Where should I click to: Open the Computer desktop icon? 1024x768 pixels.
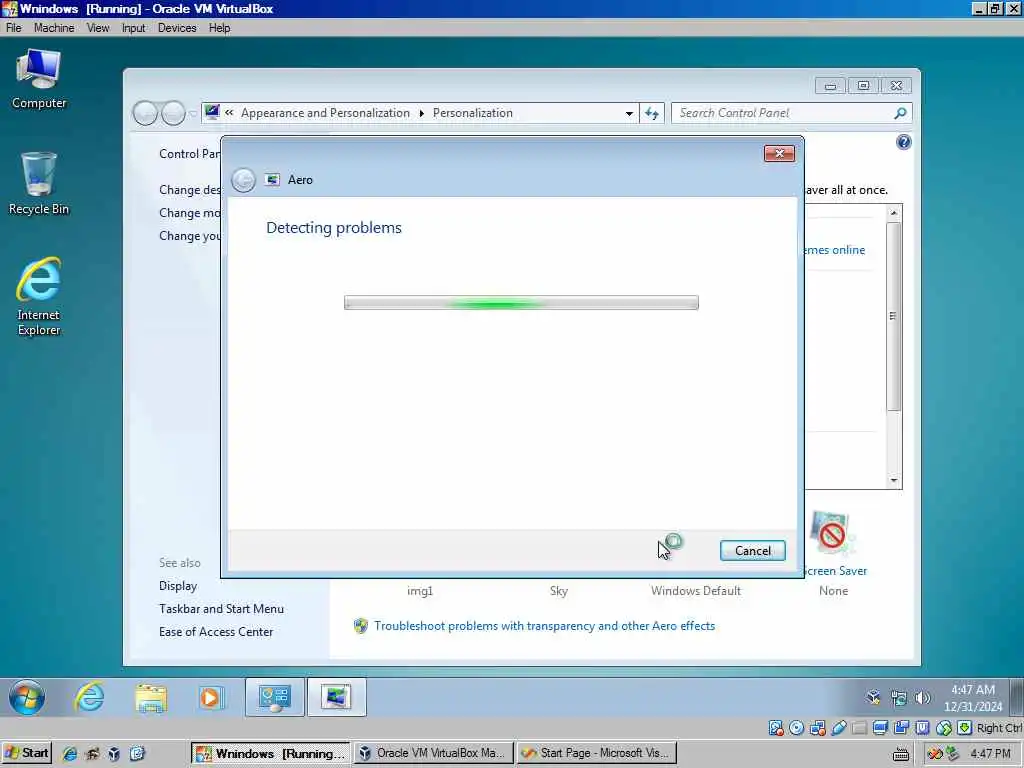point(39,80)
